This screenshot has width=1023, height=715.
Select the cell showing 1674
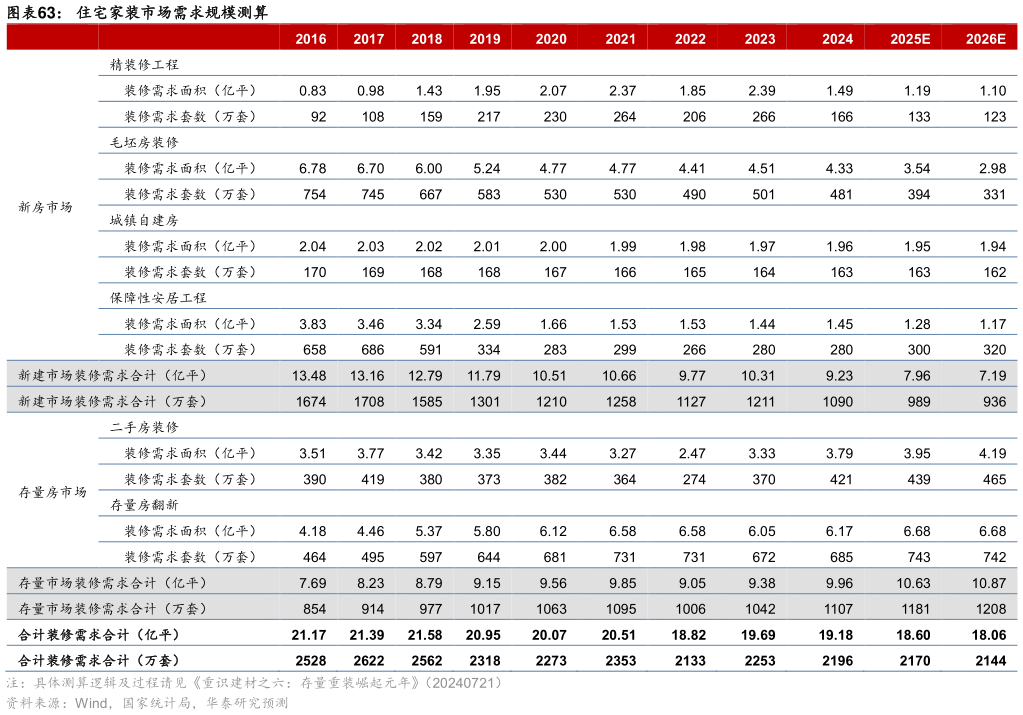(x=310, y=402)
